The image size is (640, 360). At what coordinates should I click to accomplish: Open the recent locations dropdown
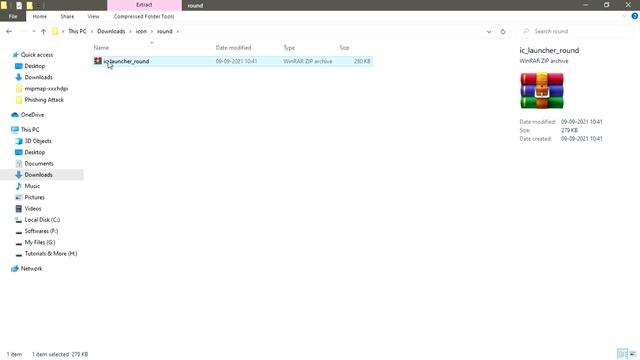[x=33, y=31]
